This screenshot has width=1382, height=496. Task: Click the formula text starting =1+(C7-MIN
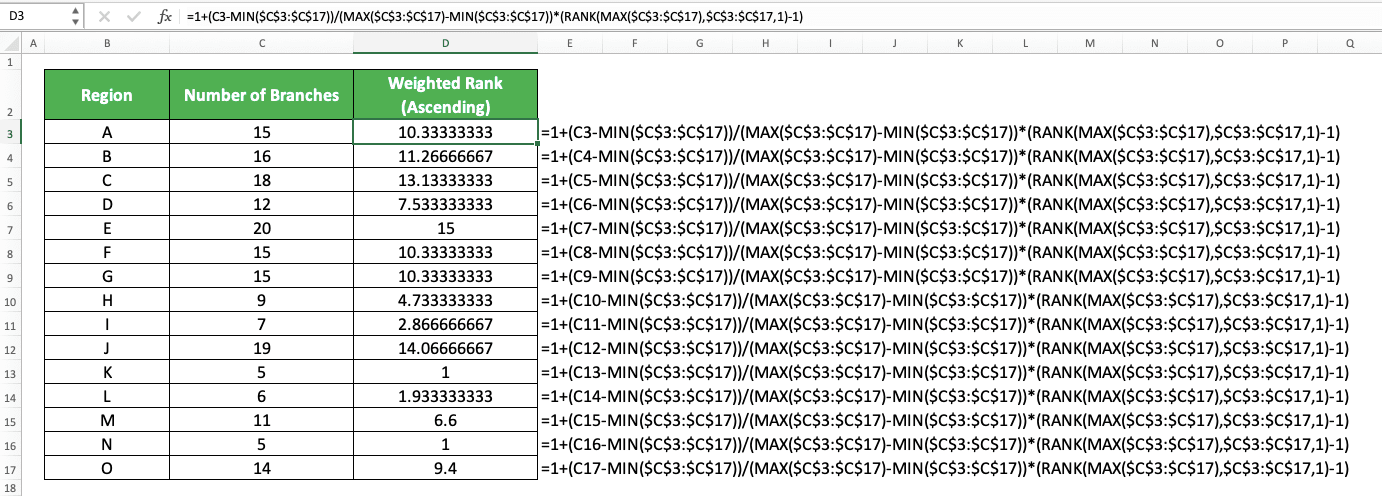tap(940, 229)
